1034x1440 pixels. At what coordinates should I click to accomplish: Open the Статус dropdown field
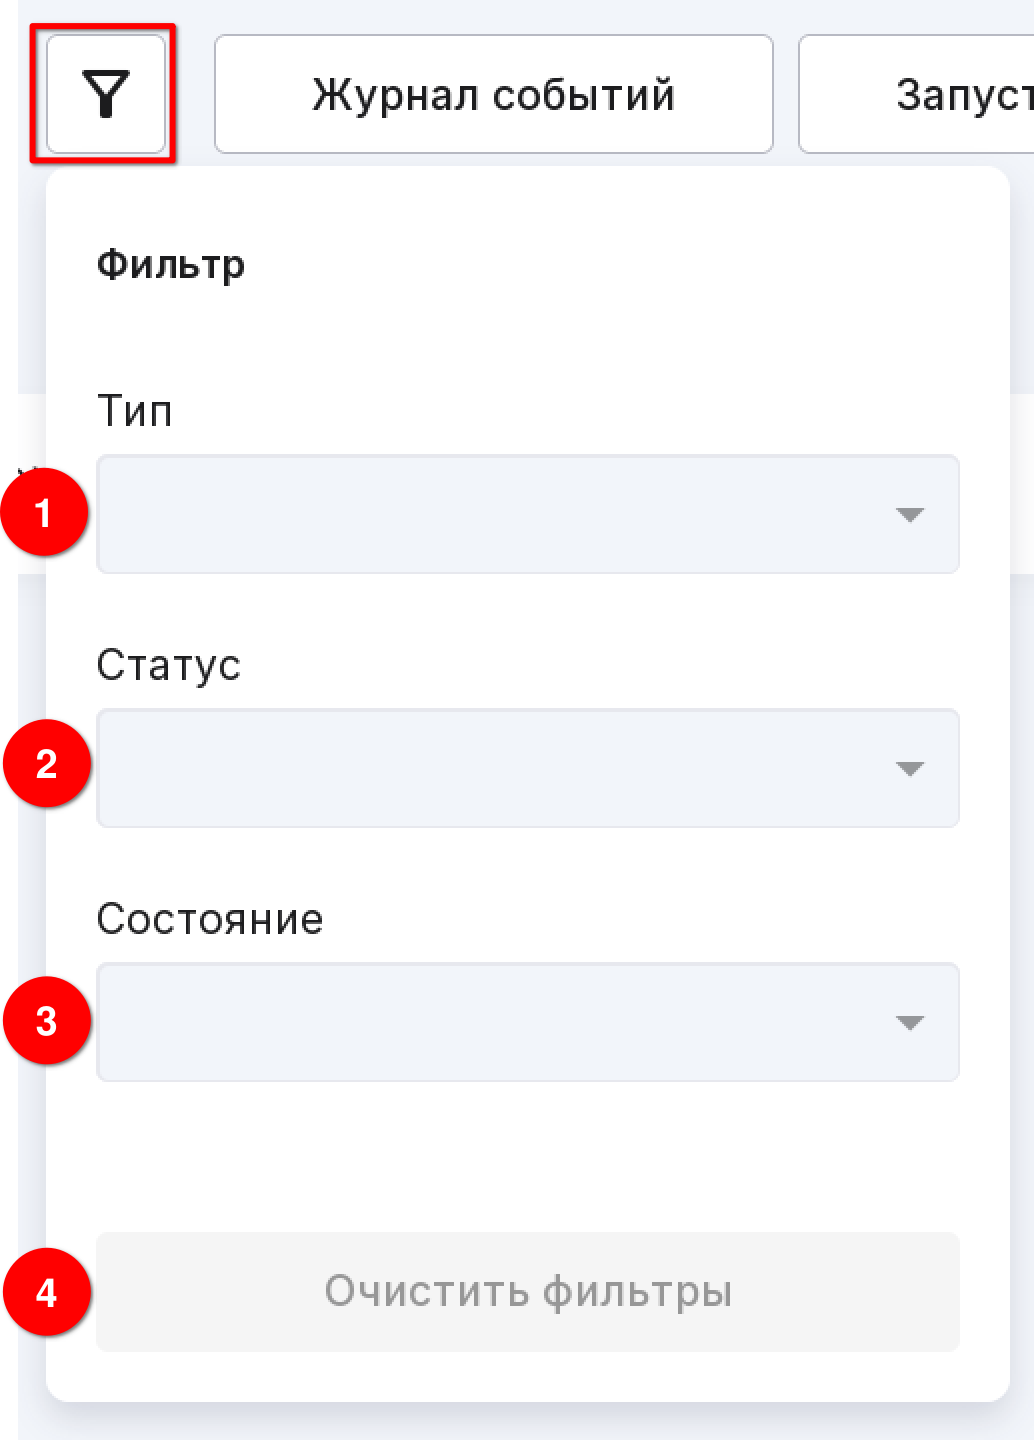click(528, 768)
